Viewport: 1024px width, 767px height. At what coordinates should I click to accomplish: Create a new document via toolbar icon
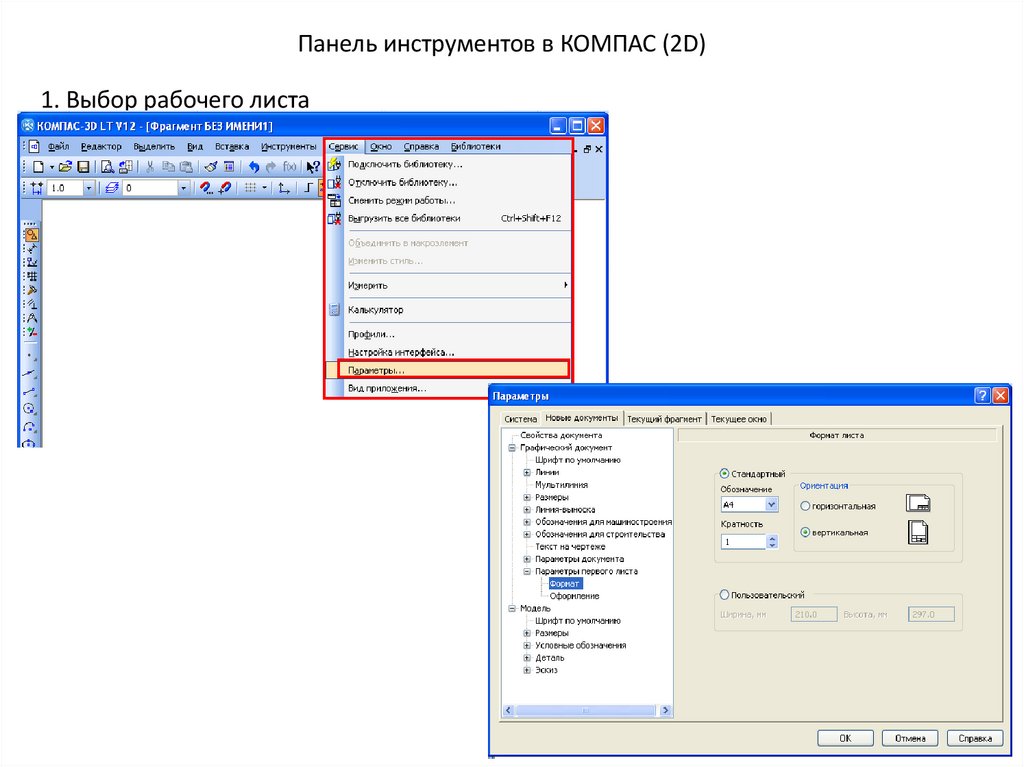[39, 167]
